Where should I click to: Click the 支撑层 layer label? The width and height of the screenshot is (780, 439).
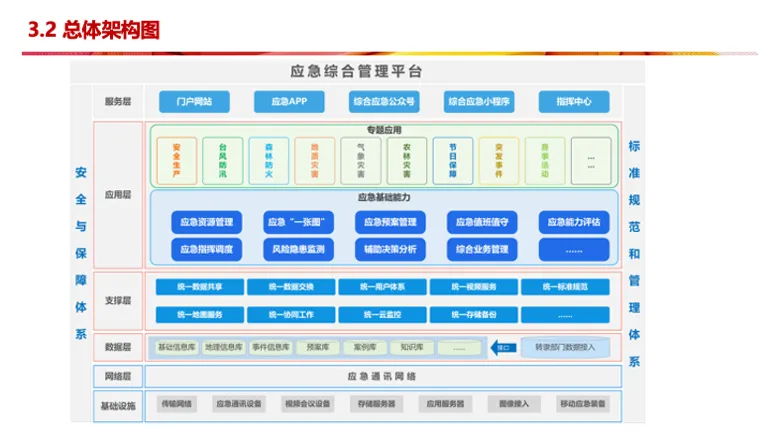tap(118, 301)
